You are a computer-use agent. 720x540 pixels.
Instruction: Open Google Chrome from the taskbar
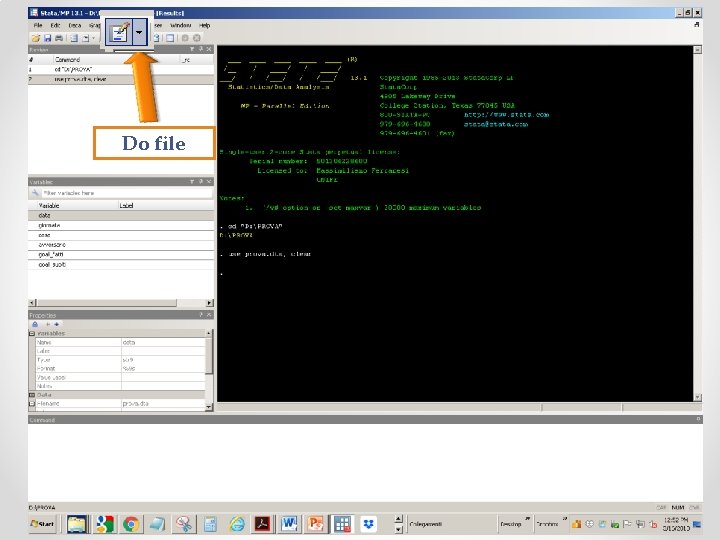pos(130,523)
